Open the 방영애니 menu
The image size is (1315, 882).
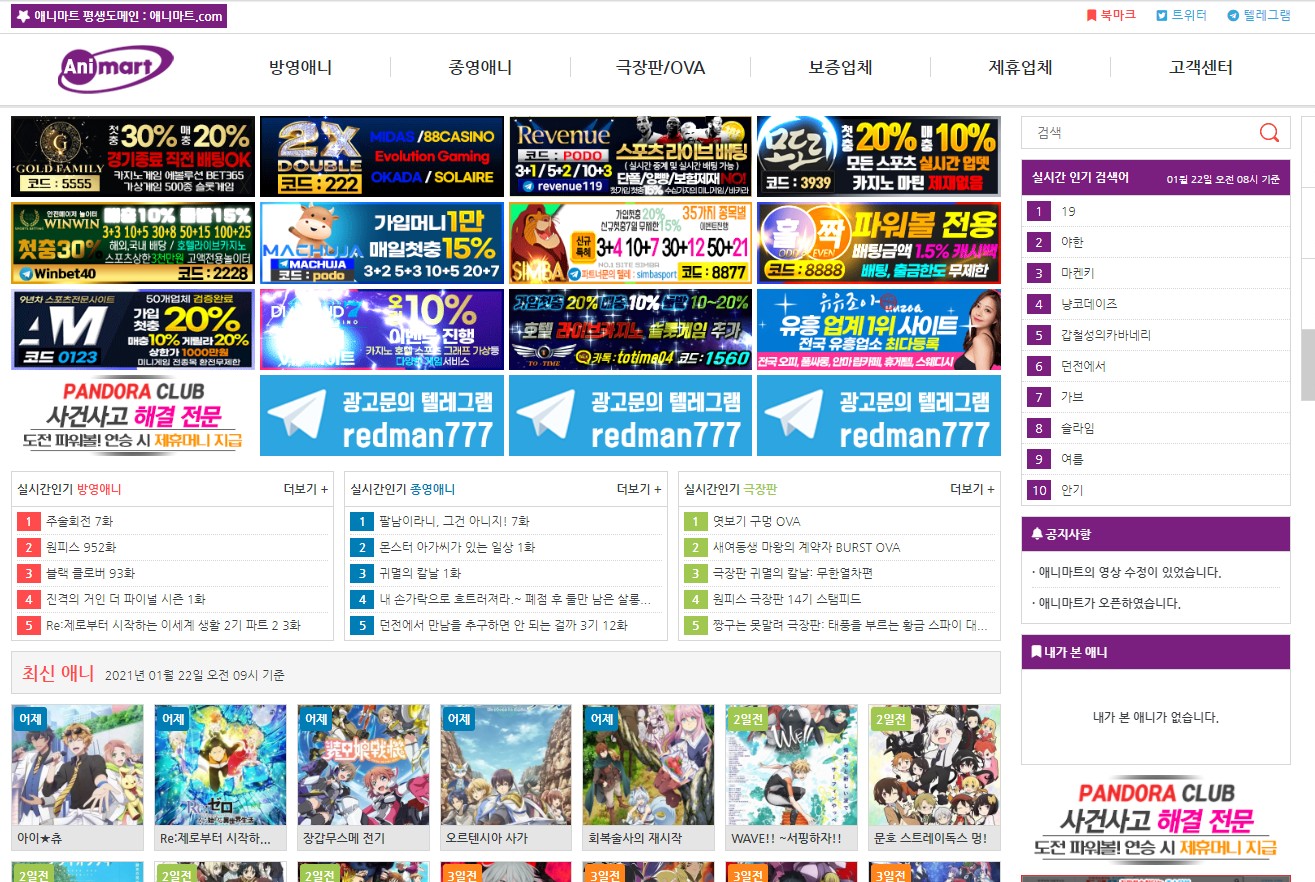click(x=300, y=68)
